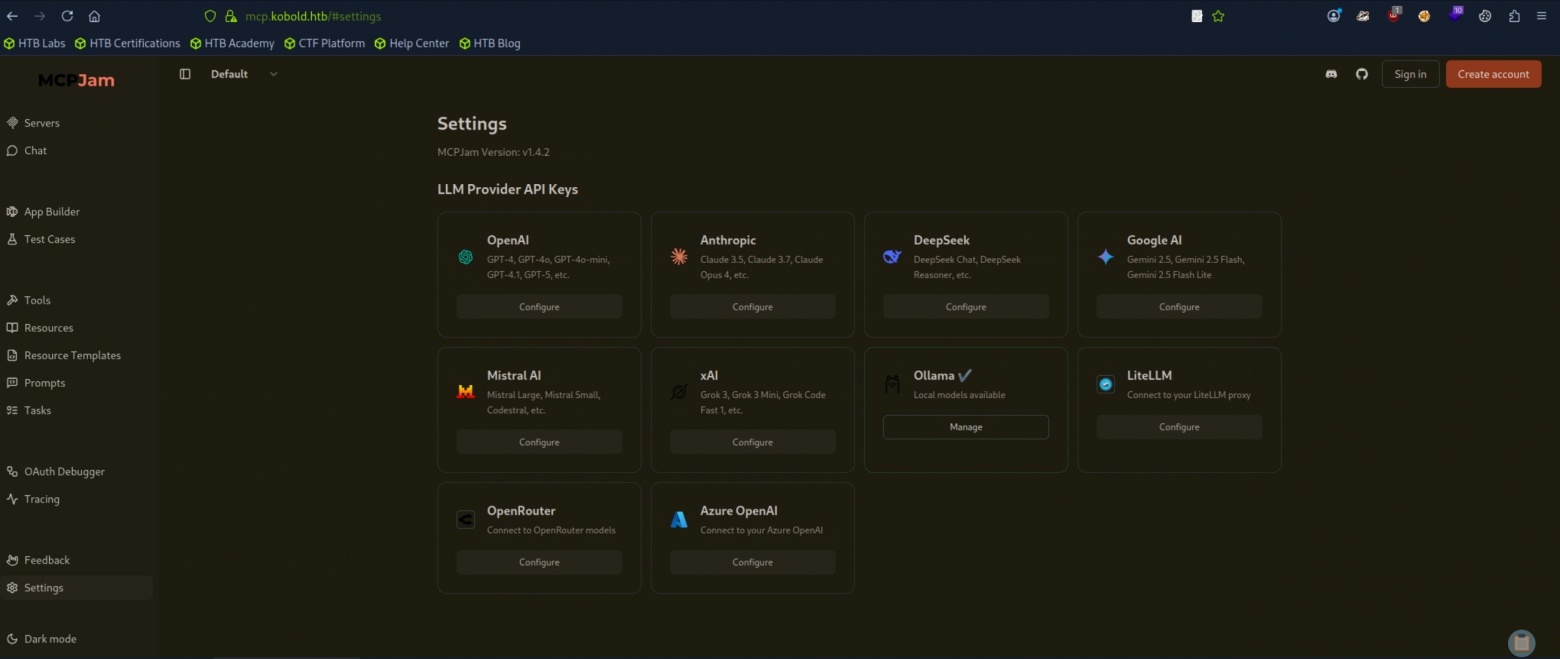This screenshot has width=1560, height=659.
Task: Open MCPJam's GitHub repository link
Action: 1361,73
